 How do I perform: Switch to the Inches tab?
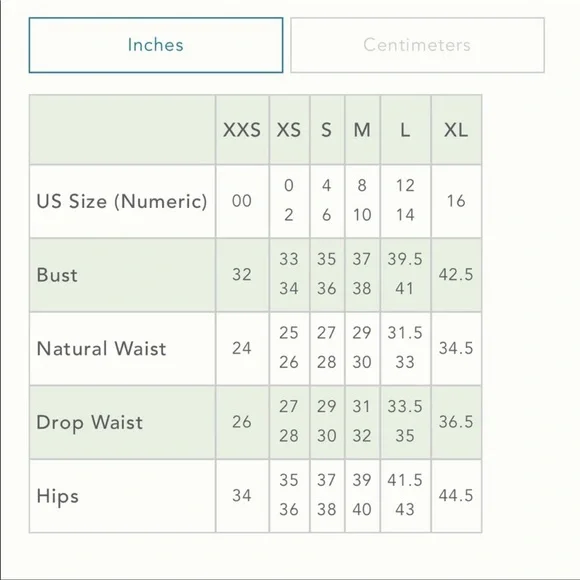click(156, 45)
